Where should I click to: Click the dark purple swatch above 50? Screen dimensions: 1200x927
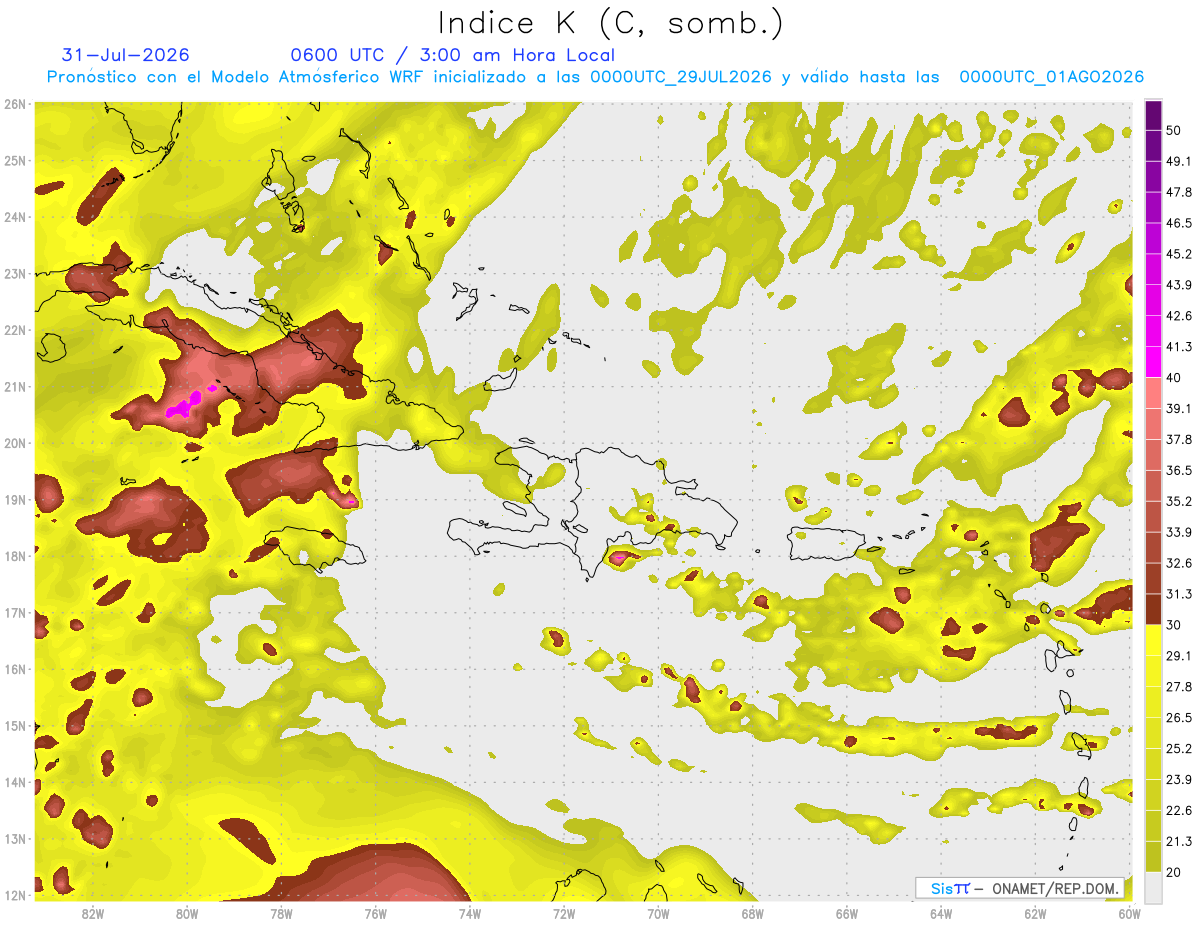pyautogui.click(x=1153, y=115)
